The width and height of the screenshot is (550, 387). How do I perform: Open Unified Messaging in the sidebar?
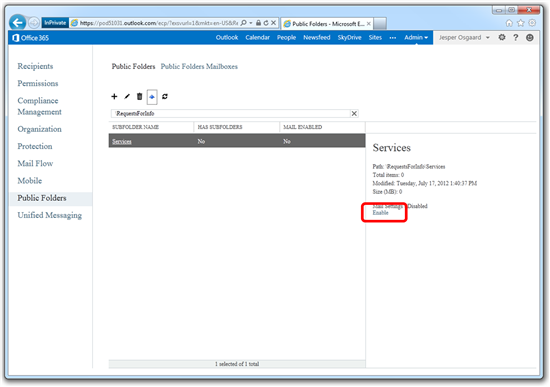(x=49, y=215)
